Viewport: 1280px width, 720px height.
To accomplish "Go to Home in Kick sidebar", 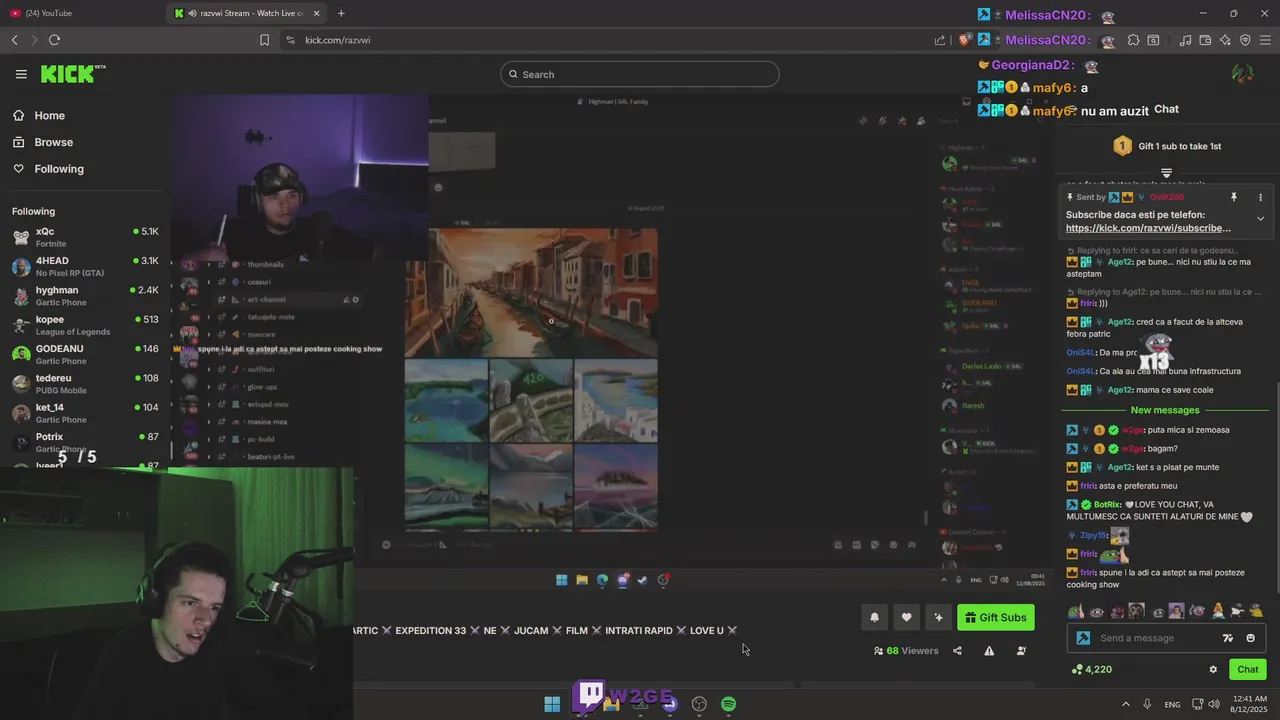I will (x=49, y=115).
